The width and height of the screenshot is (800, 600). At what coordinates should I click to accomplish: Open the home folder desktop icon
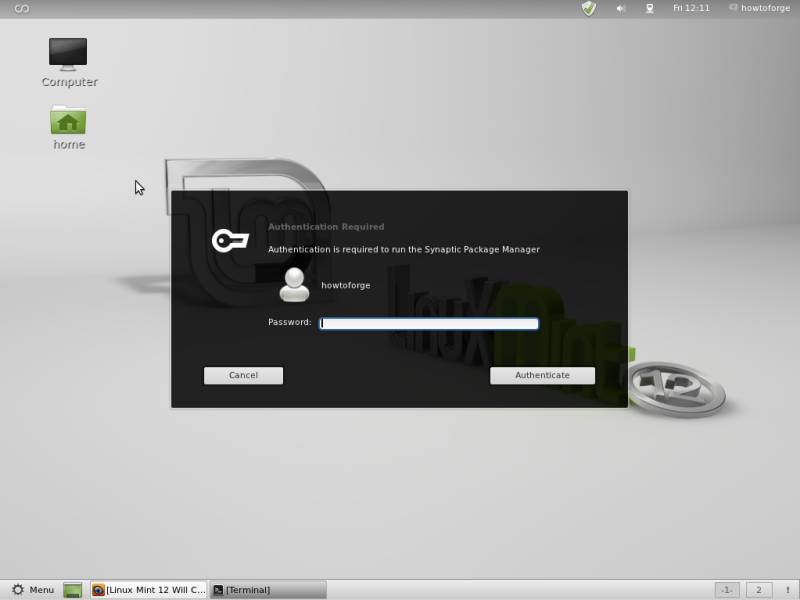68,128
